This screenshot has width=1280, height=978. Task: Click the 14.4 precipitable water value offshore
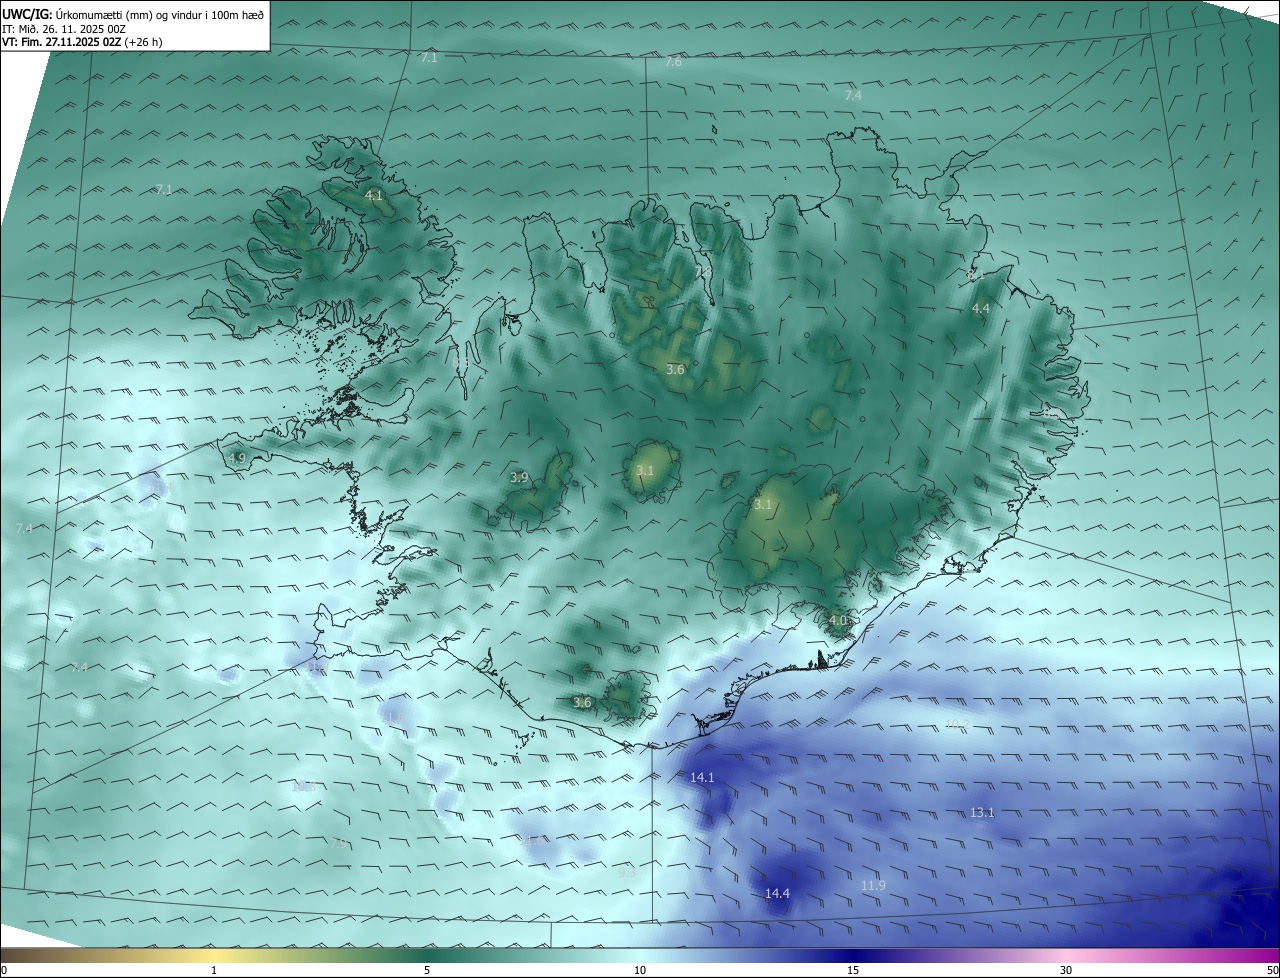pyautogui.click(x=777, y=893)
